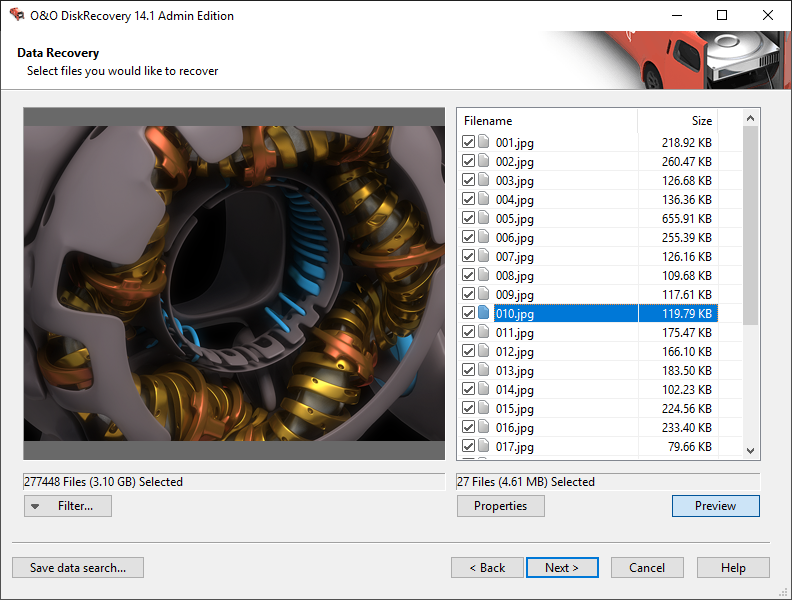Open the Filter dropdown

pyautogui.click(x=68, y=506)
